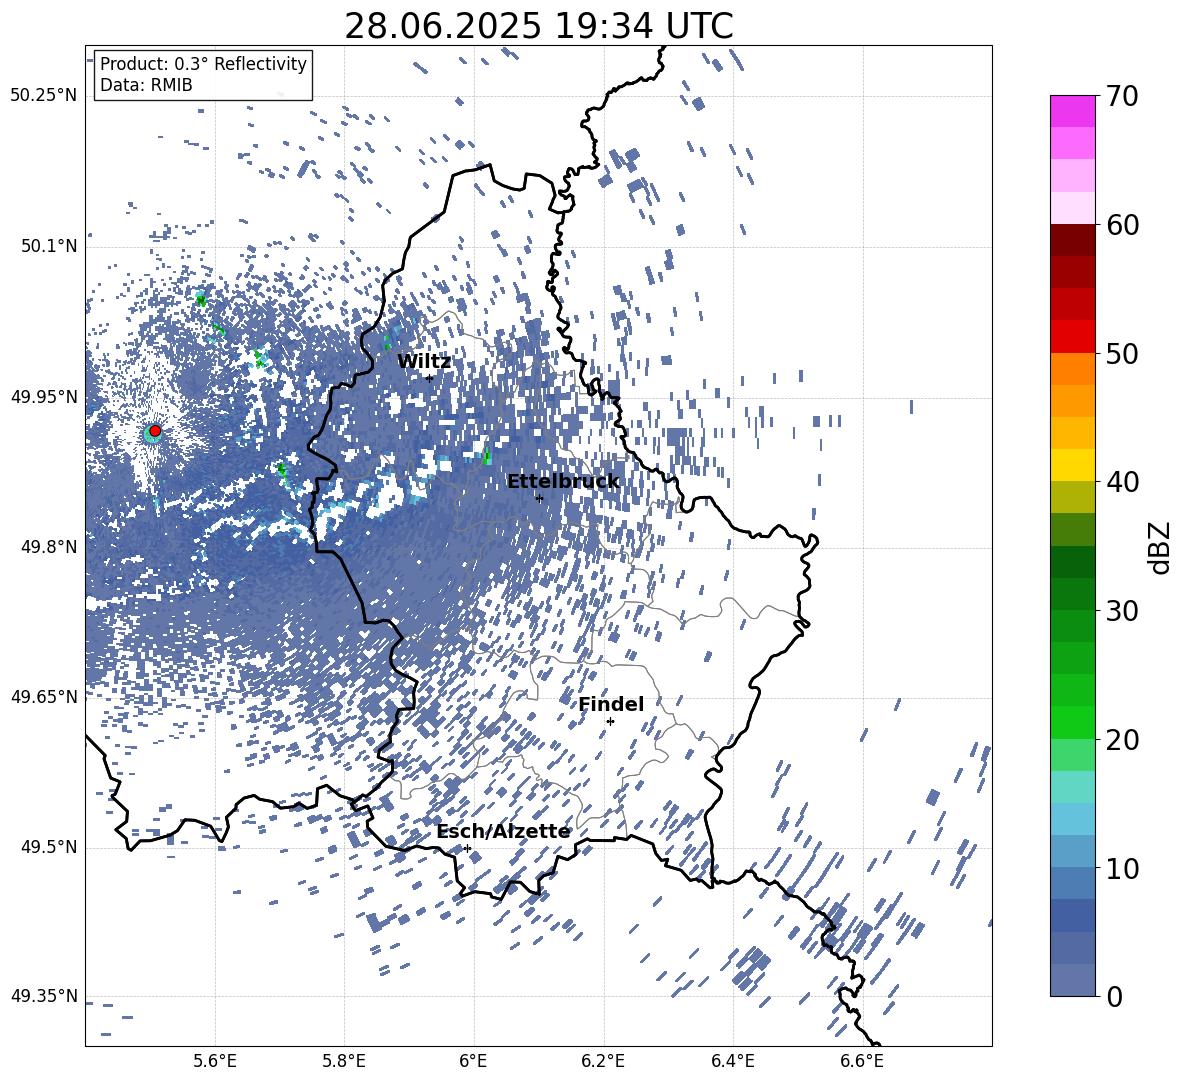Click the Data: RMIB text

click(146, 85)
